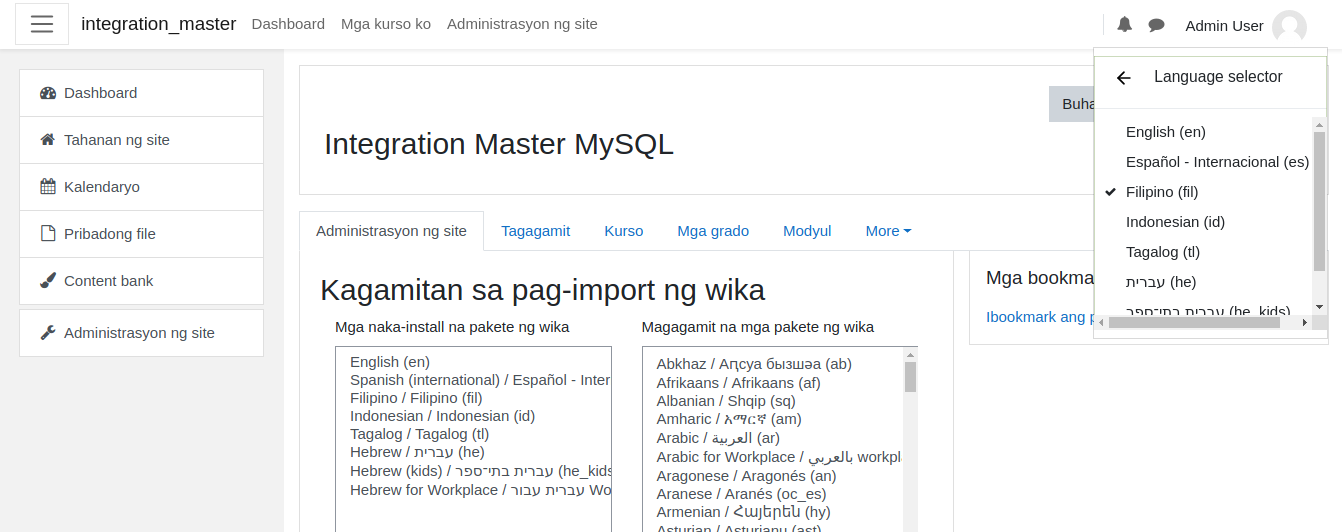Screen dimensions: 1342x532
Task: Click Dashboard link in top navbar
Action: tap(288, 24)
